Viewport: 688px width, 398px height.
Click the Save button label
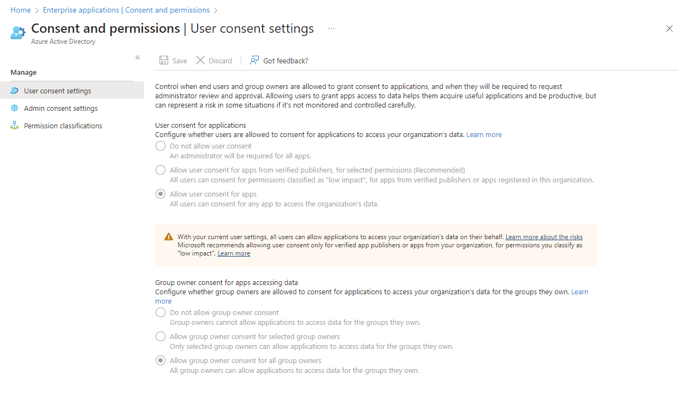pos(179,61)
